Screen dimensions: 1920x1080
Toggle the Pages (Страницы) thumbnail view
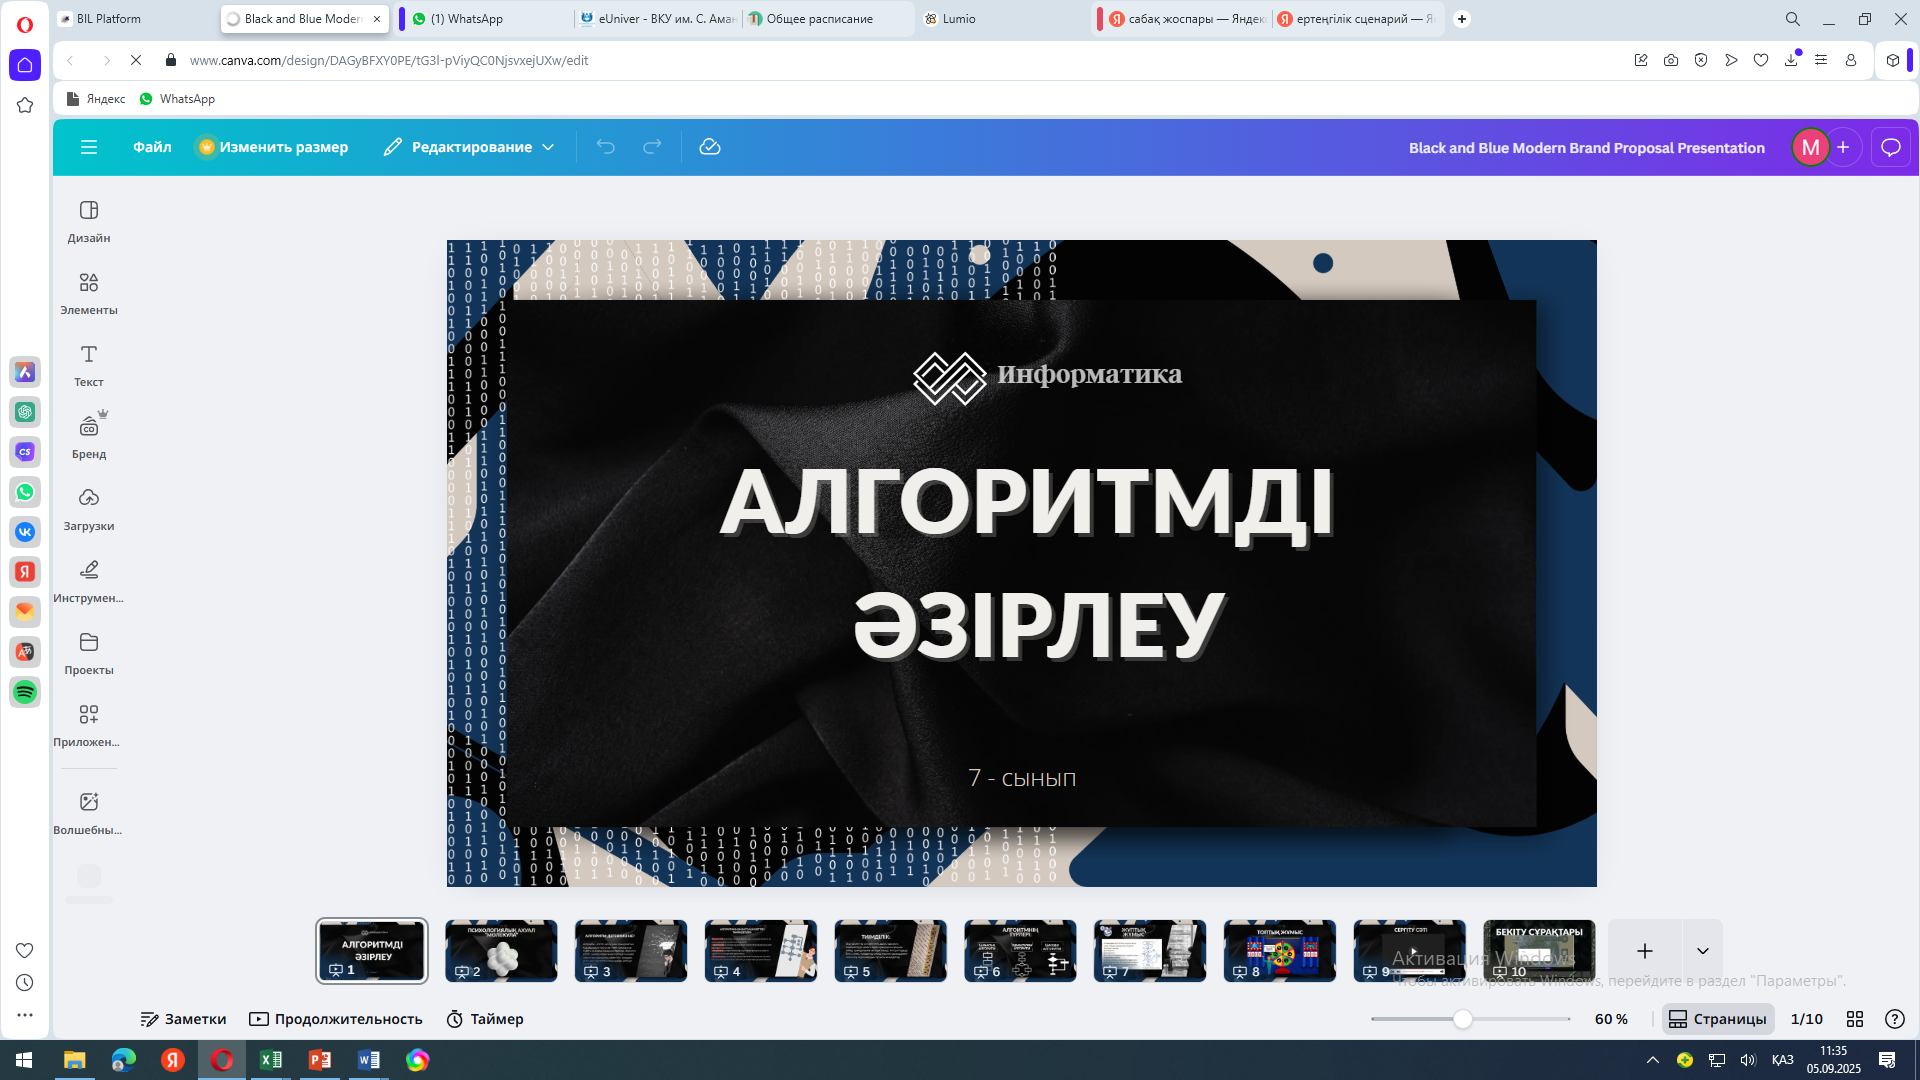pyautogui.click(x=1718, y=1019)
